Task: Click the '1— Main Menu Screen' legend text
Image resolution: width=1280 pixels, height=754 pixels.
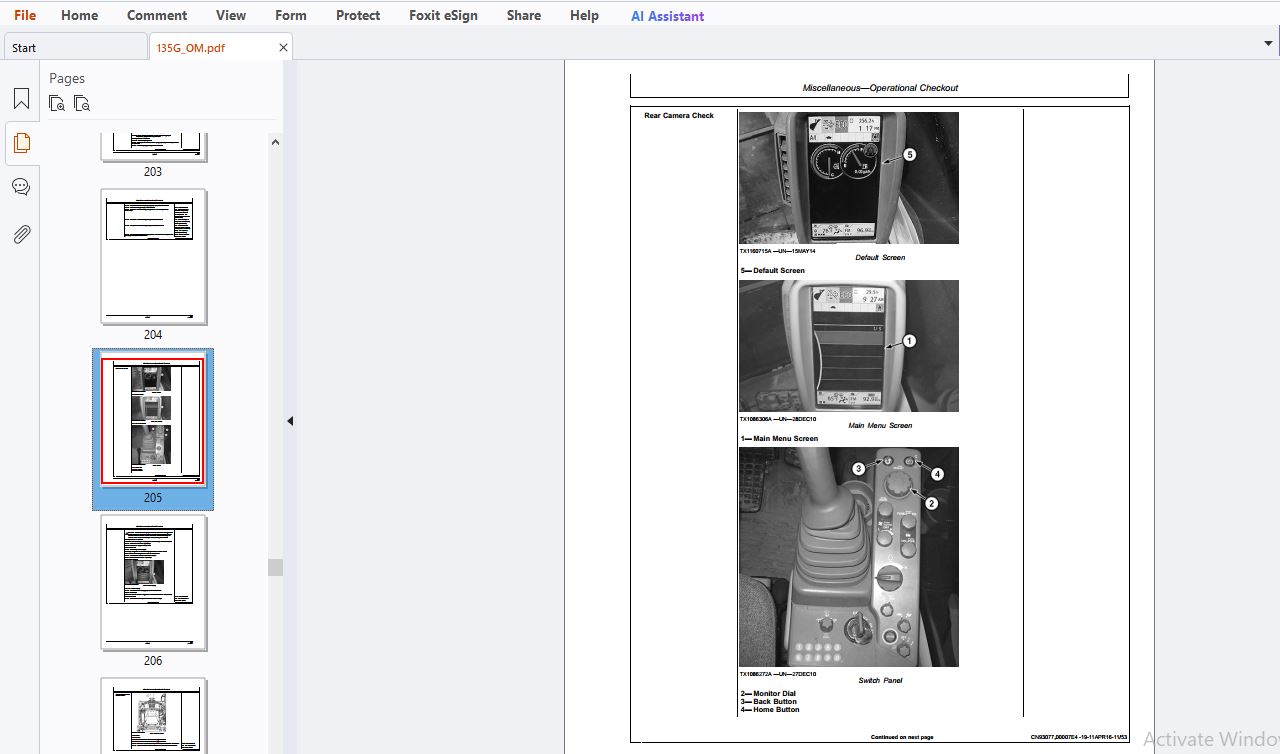Action: coord(779,439)
